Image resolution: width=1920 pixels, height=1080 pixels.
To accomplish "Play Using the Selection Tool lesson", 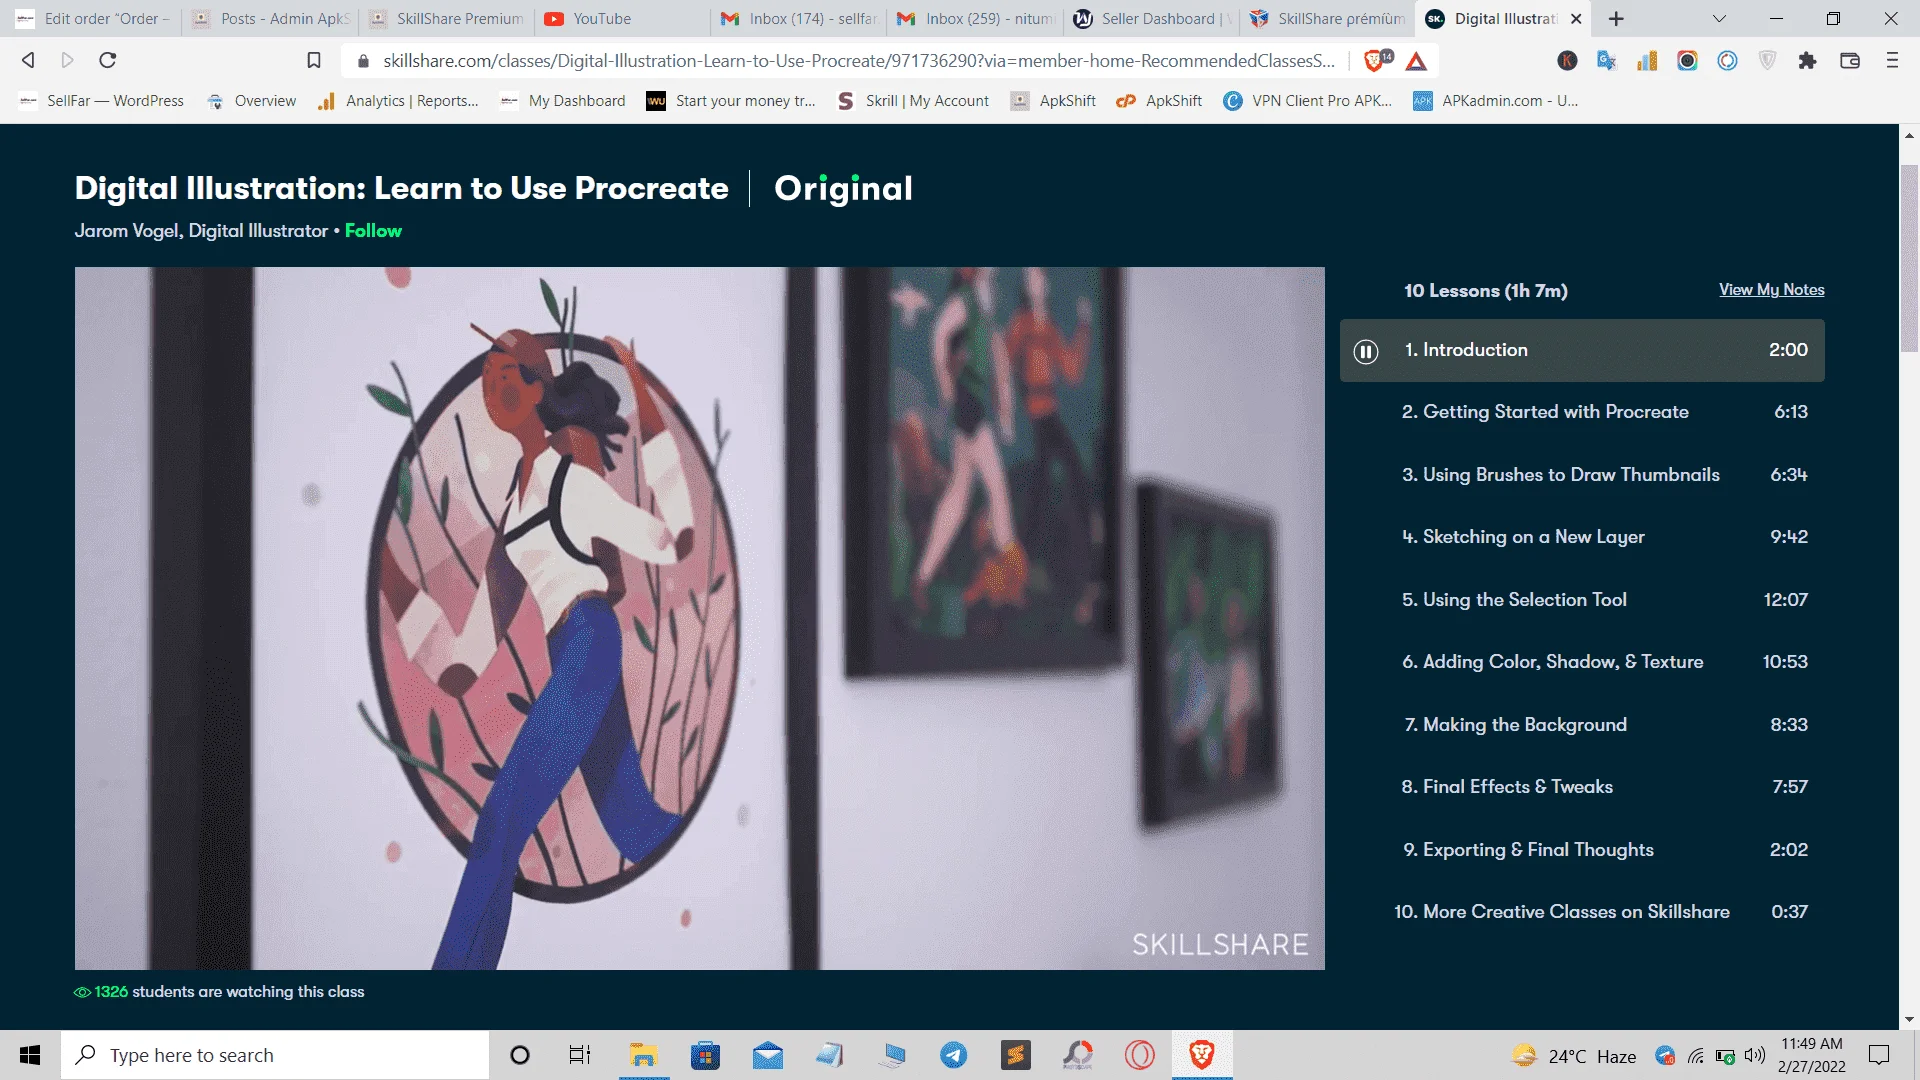I will click(x=1582, y=600).
